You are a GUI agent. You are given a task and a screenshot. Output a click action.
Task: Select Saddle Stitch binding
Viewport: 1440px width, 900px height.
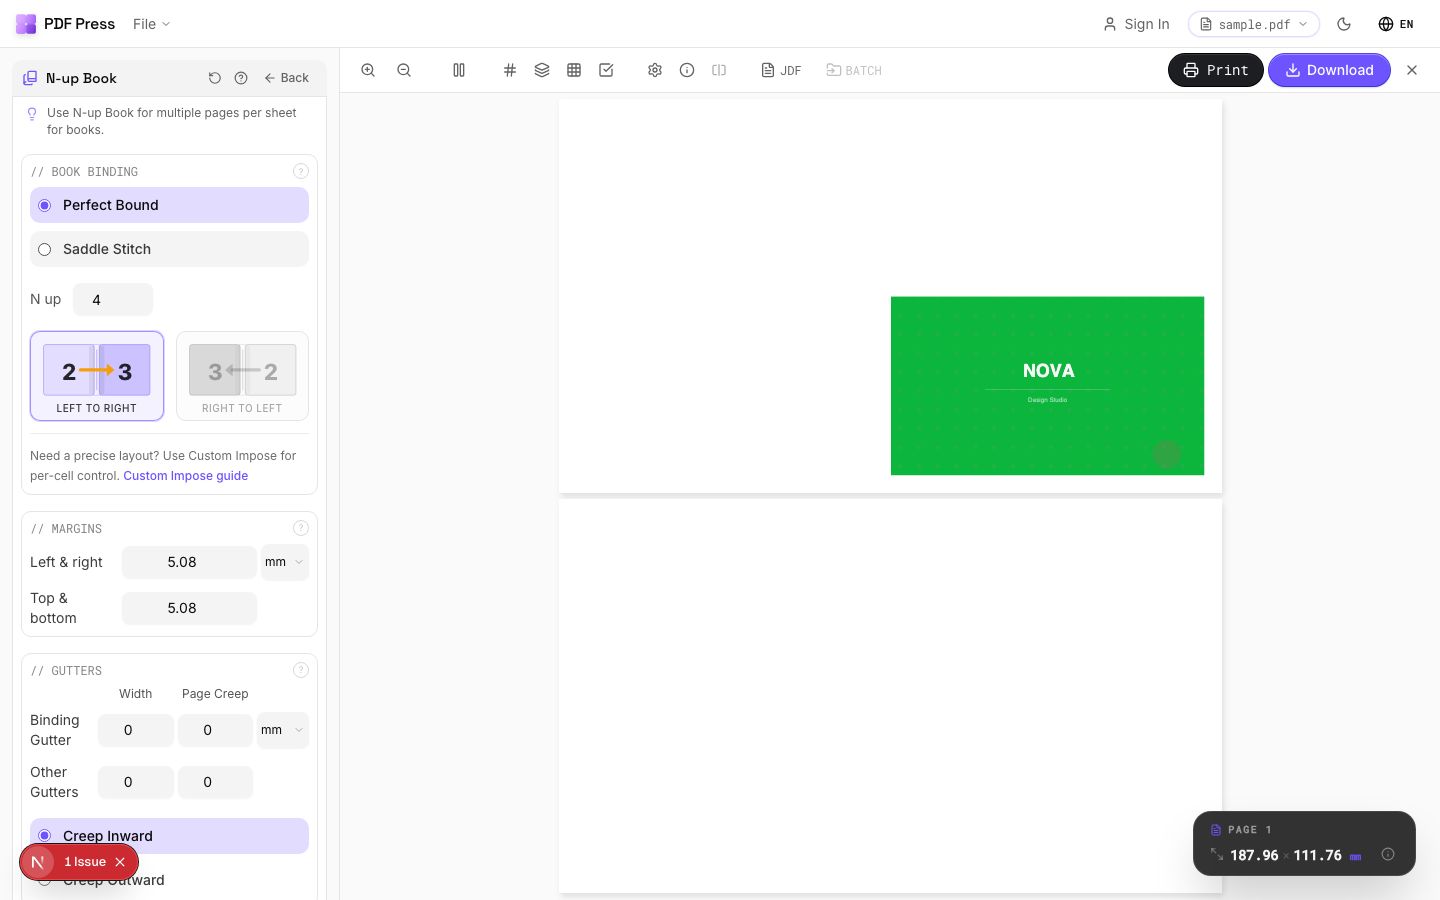click(x=169, y=249)
